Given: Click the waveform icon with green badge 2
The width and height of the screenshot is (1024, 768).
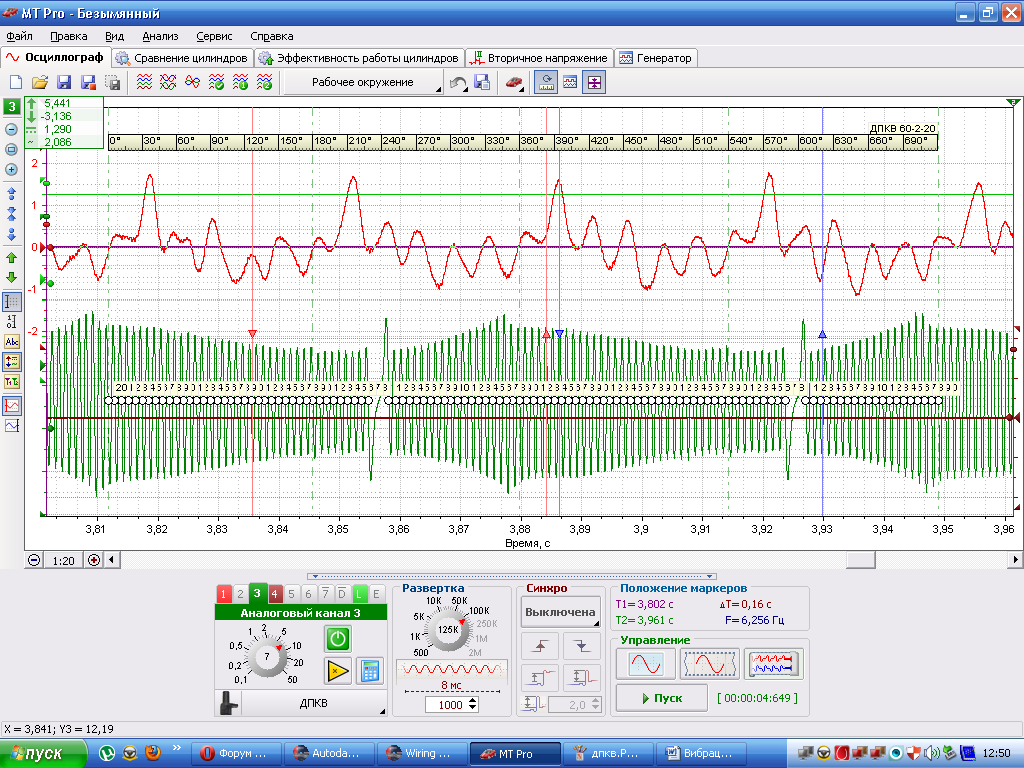Looking at the screenshot, I should 264,82.
